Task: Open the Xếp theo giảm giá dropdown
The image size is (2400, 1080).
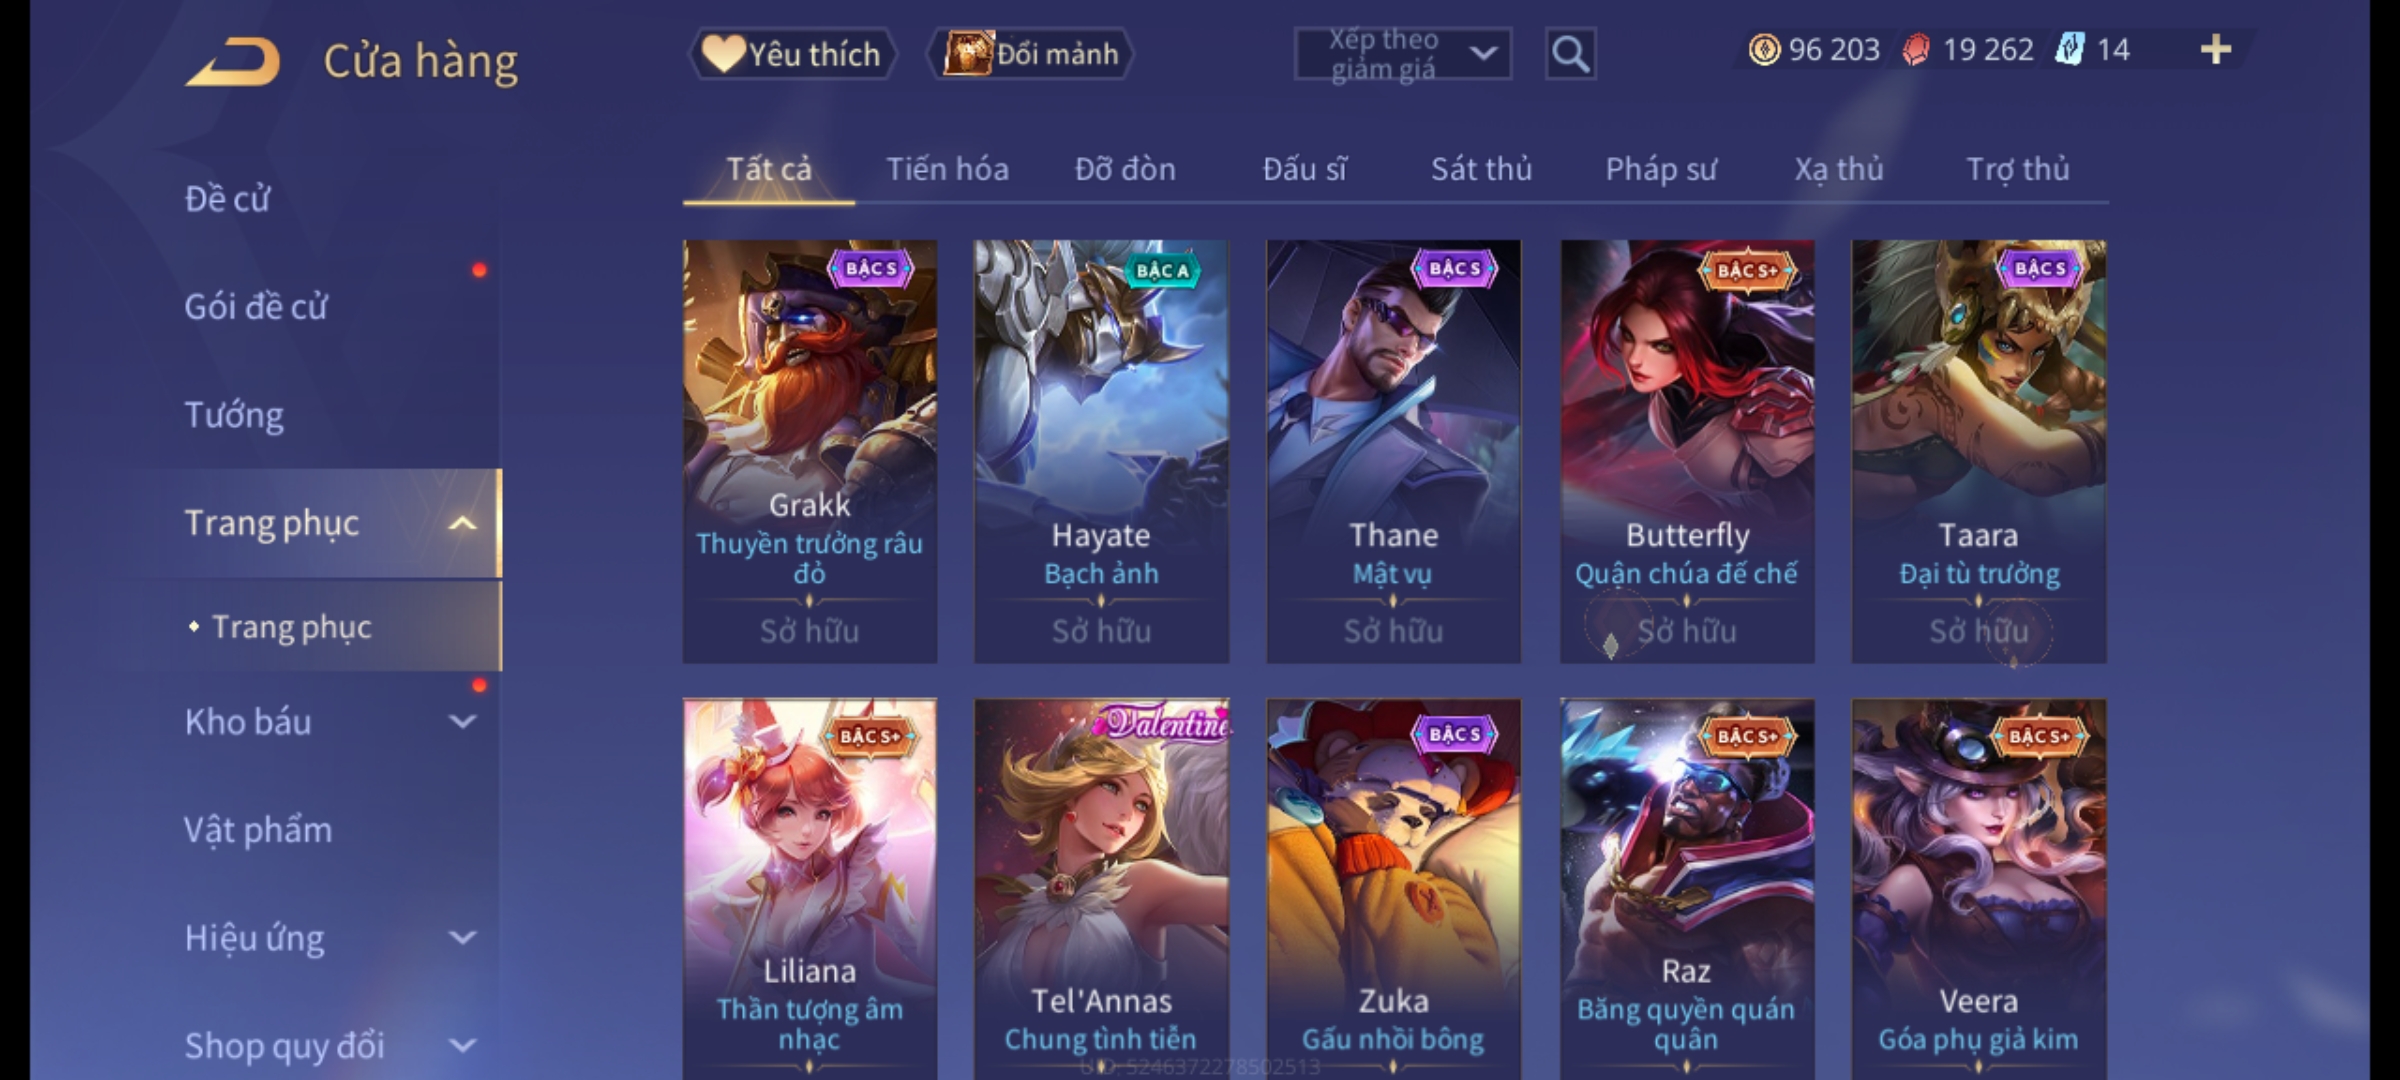Action: click(x=1403, y=54)
